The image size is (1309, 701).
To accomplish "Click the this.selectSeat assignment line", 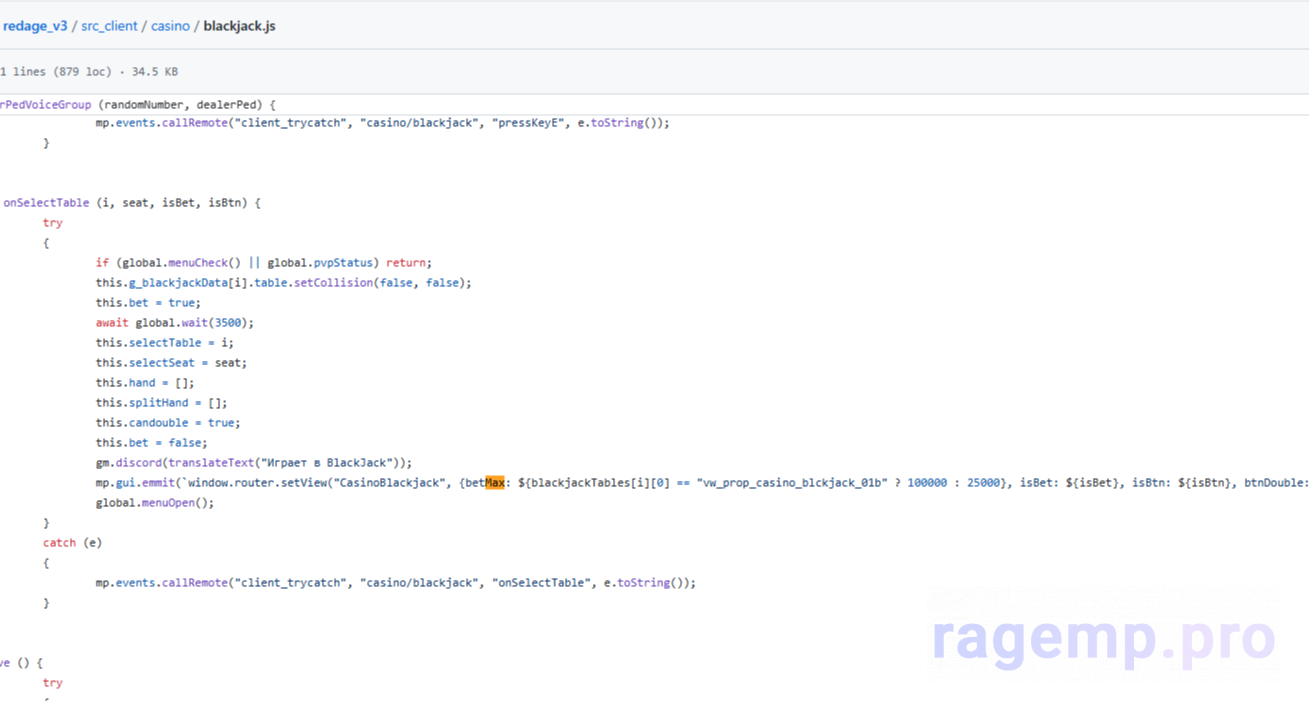I will (x=170, y=363).
